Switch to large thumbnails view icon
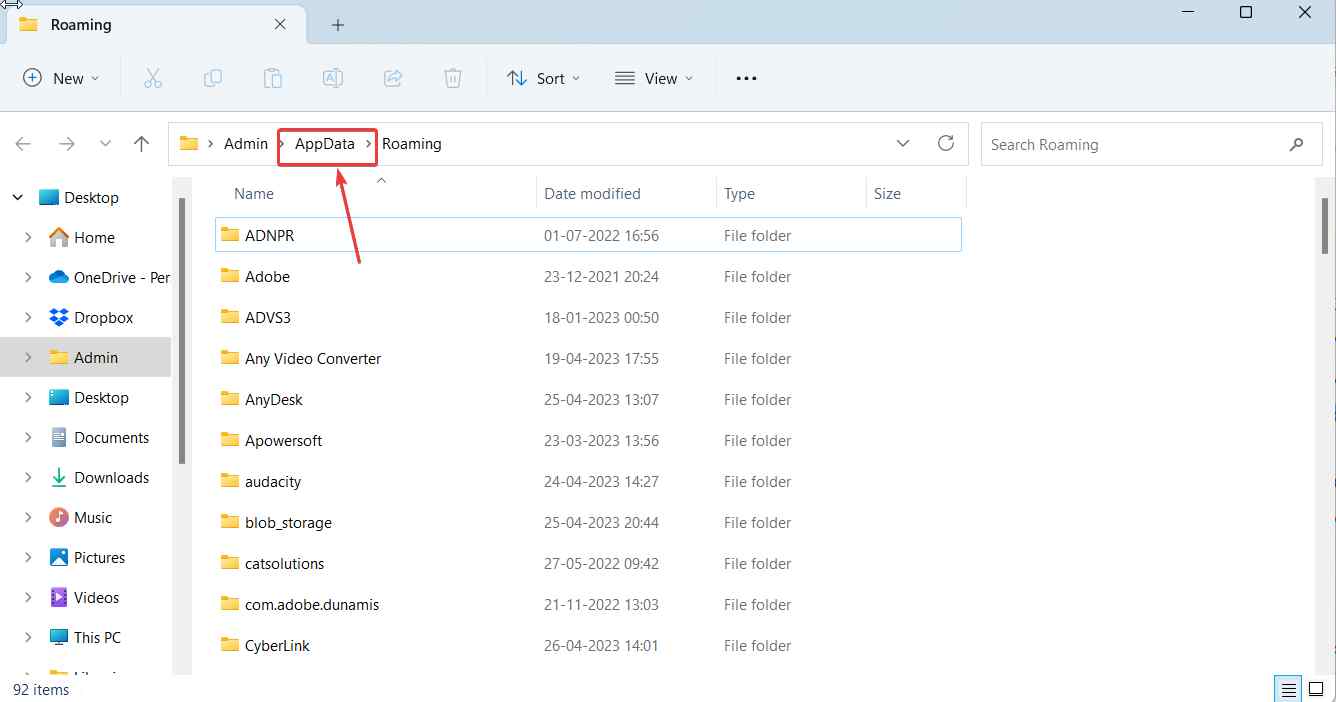The height and width of the screenshot is (702, 1336). coord(1316,689)
